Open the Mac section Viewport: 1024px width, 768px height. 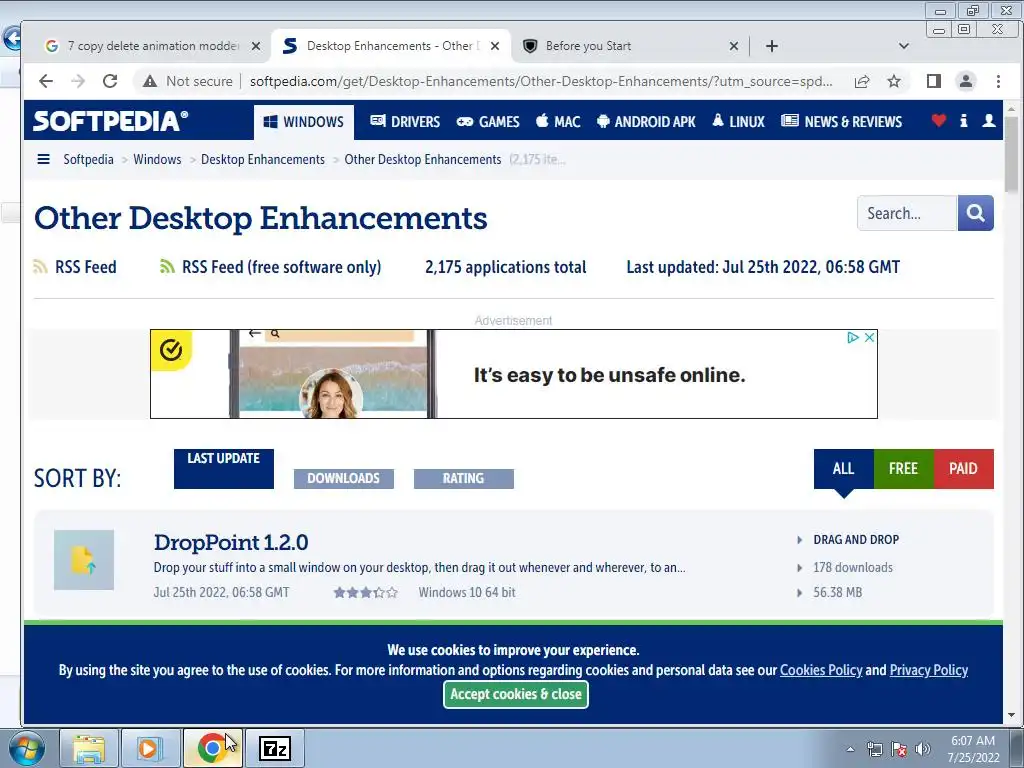(x=558, y=122)
